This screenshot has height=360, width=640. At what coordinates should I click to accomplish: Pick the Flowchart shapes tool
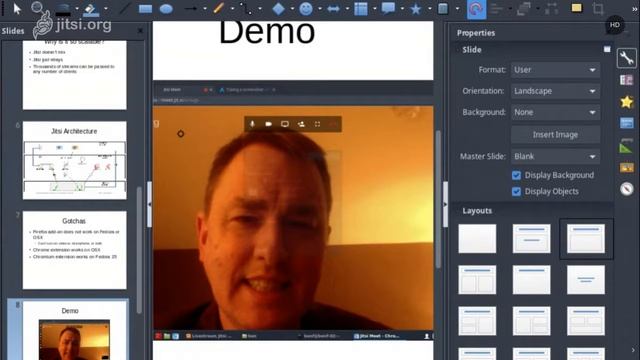point(361,9)
